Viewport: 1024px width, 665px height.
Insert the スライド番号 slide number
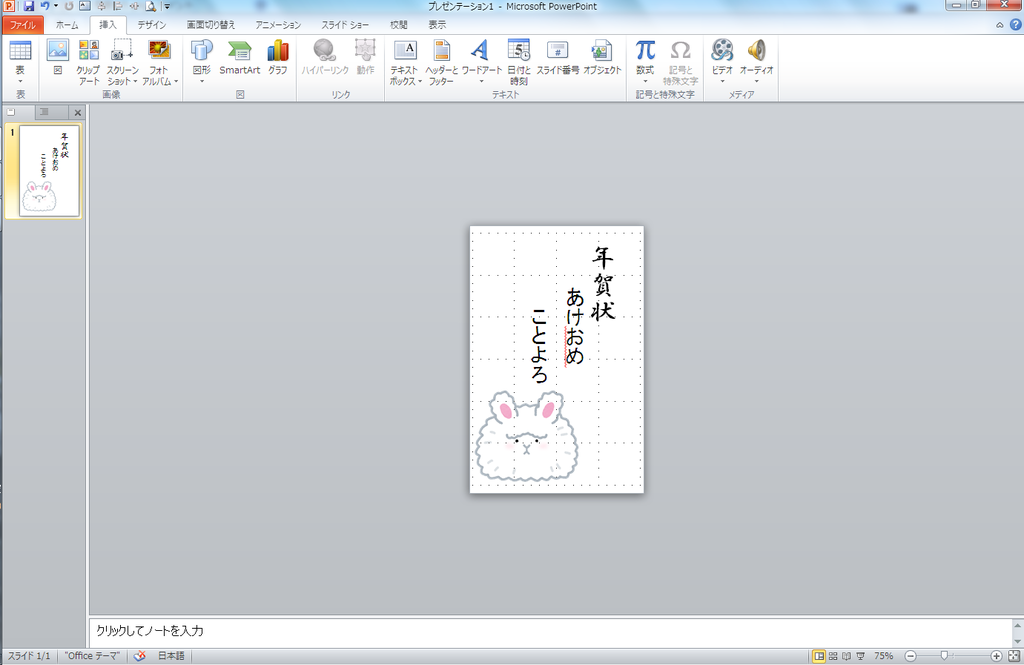[x=558, y=57]
